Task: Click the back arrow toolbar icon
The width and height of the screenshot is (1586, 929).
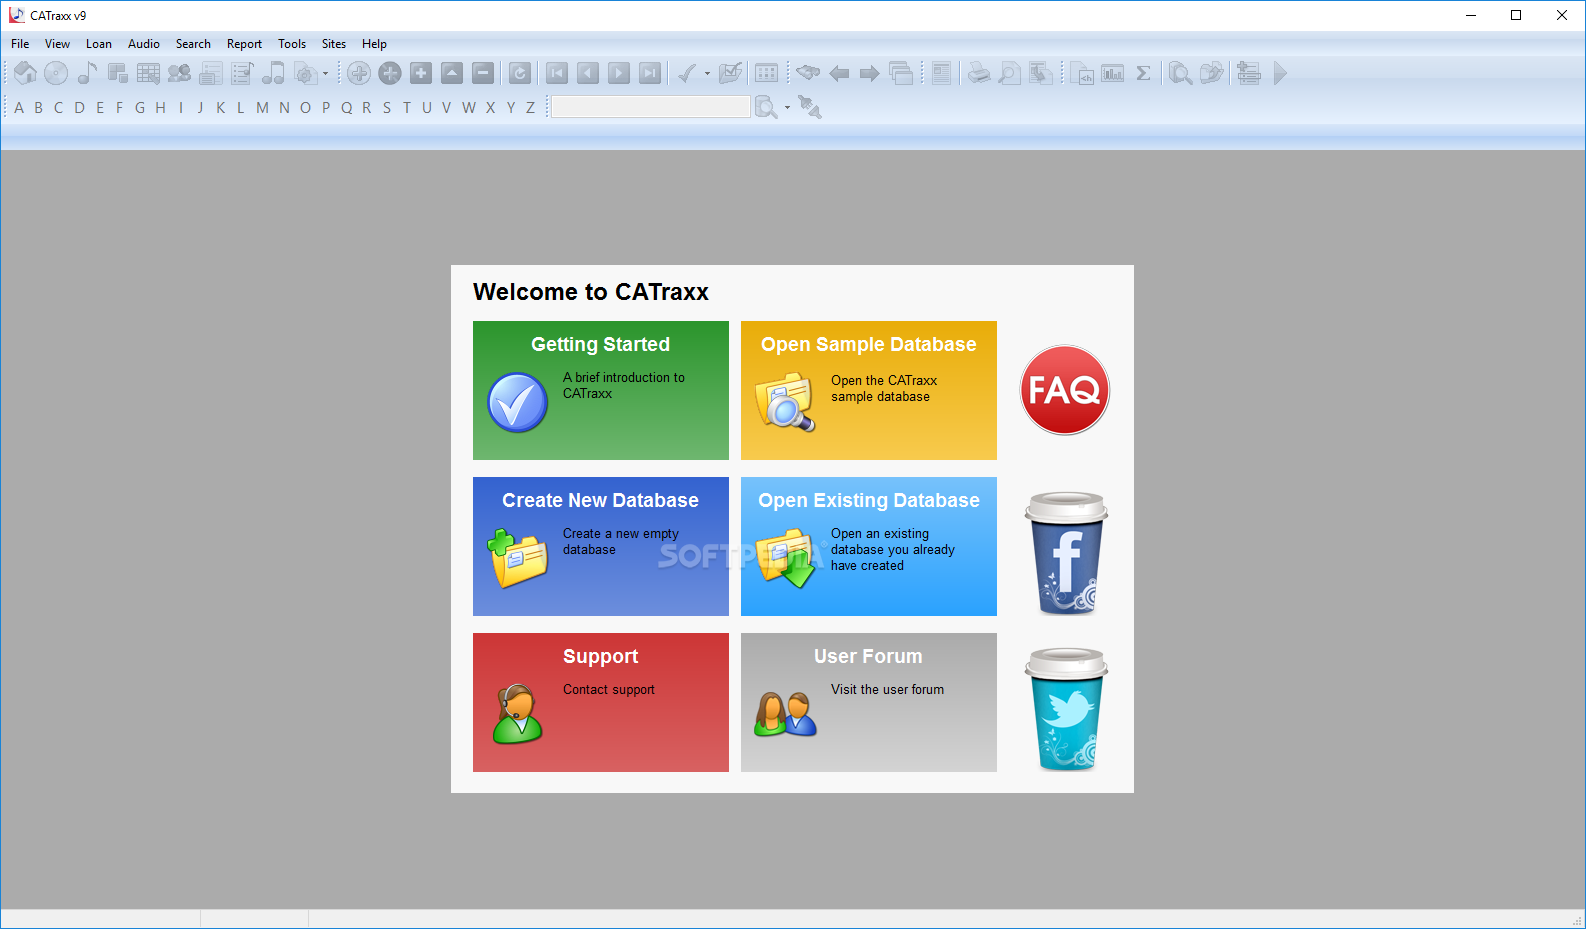Action: (839, 73)
